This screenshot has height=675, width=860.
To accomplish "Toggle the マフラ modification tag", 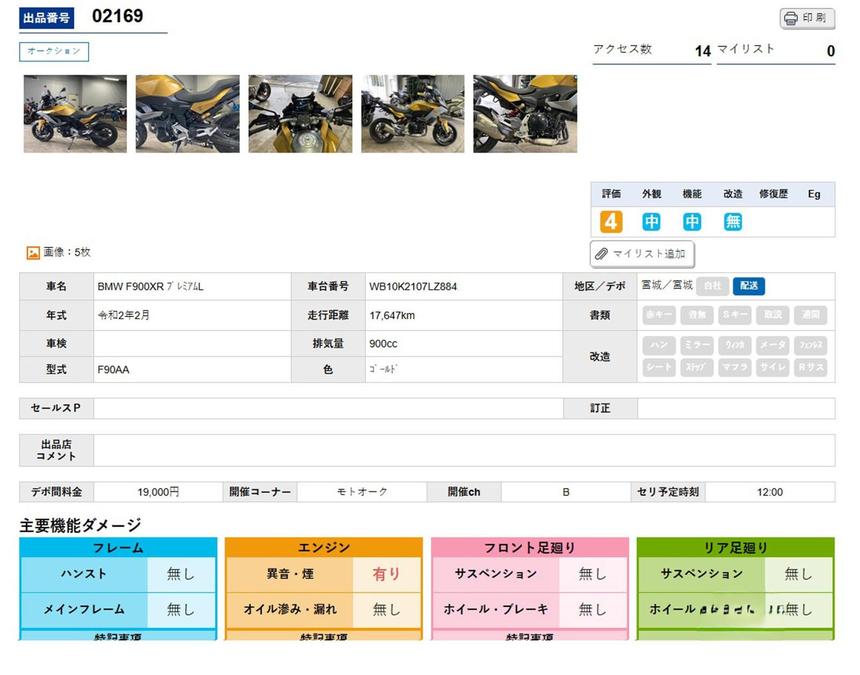I will pyautogui.click(x=735, y=367).
